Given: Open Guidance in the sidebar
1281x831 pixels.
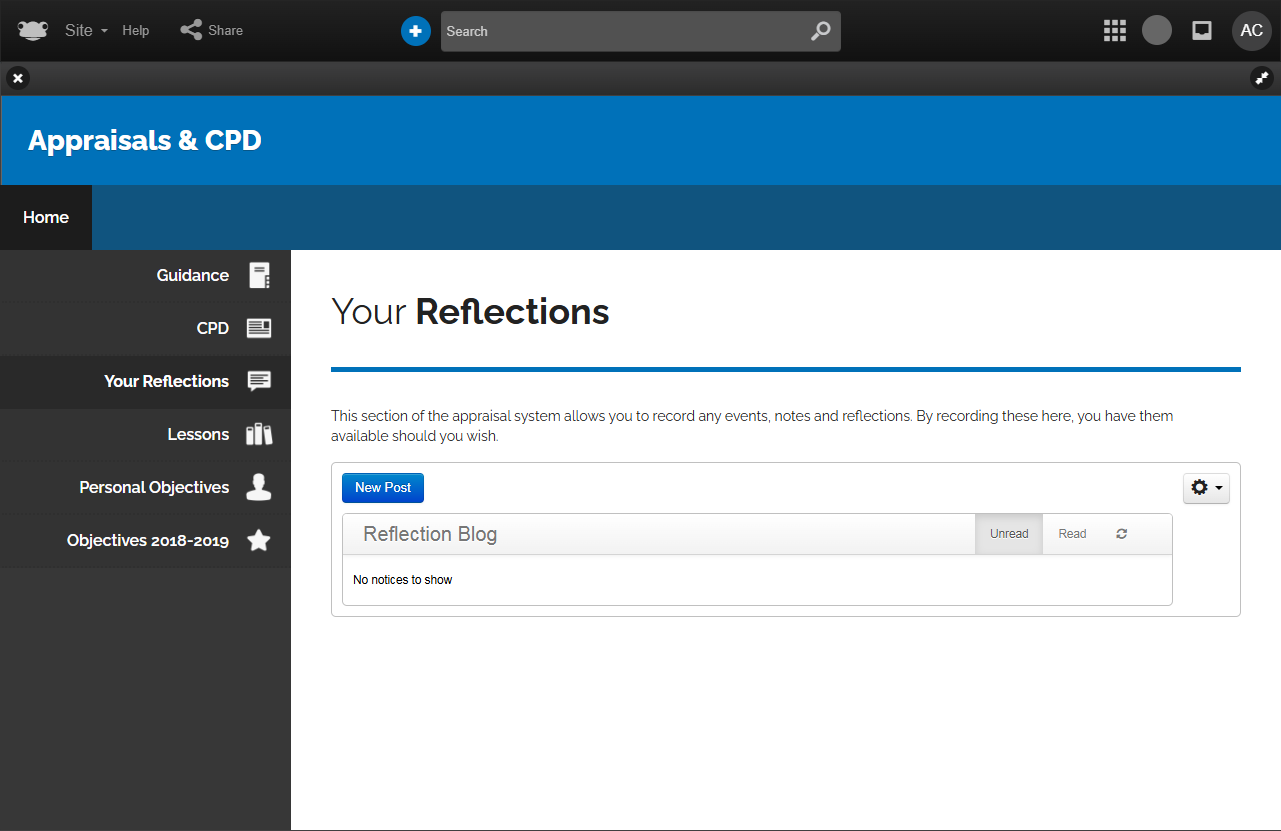Looking at the screenshot, I should click(x=193, y=275).
